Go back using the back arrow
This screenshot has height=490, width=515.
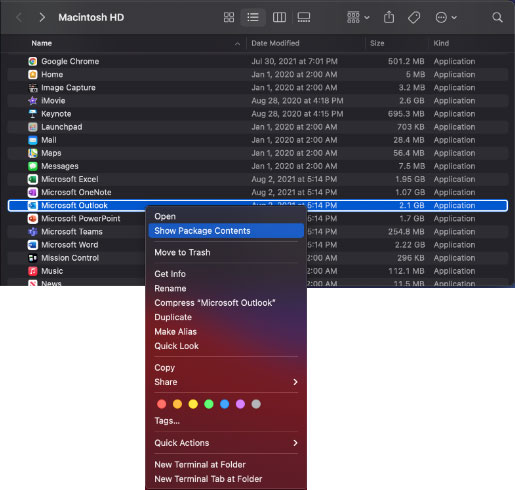tap(19, 17)
